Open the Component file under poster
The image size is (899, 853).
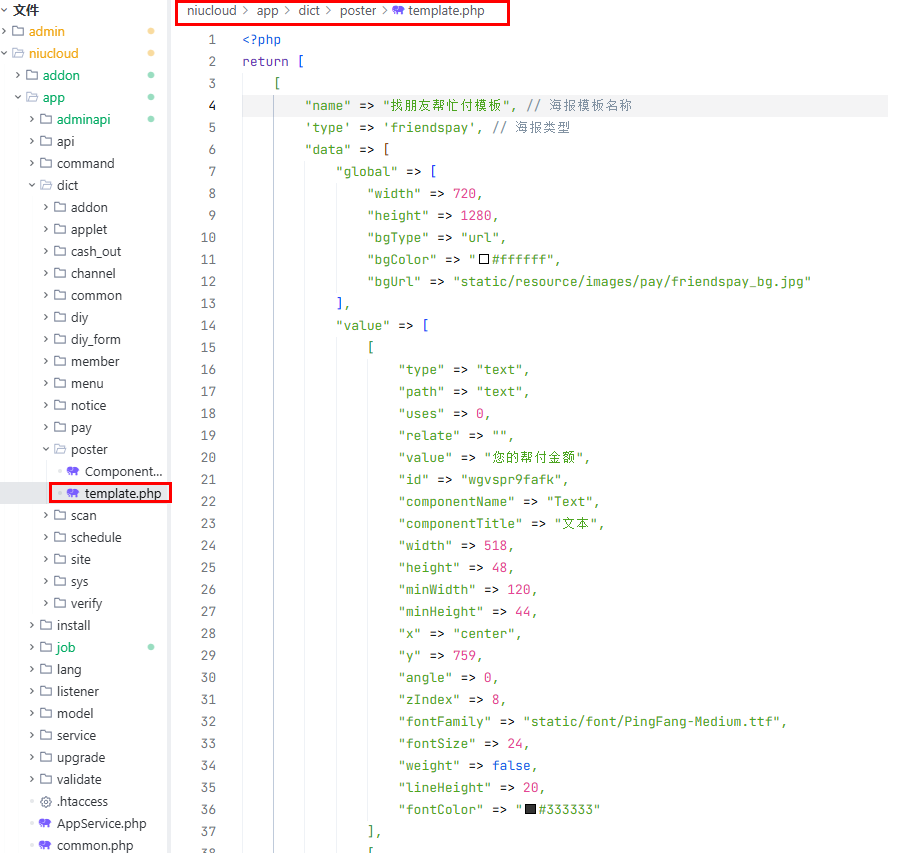(122, 471)
